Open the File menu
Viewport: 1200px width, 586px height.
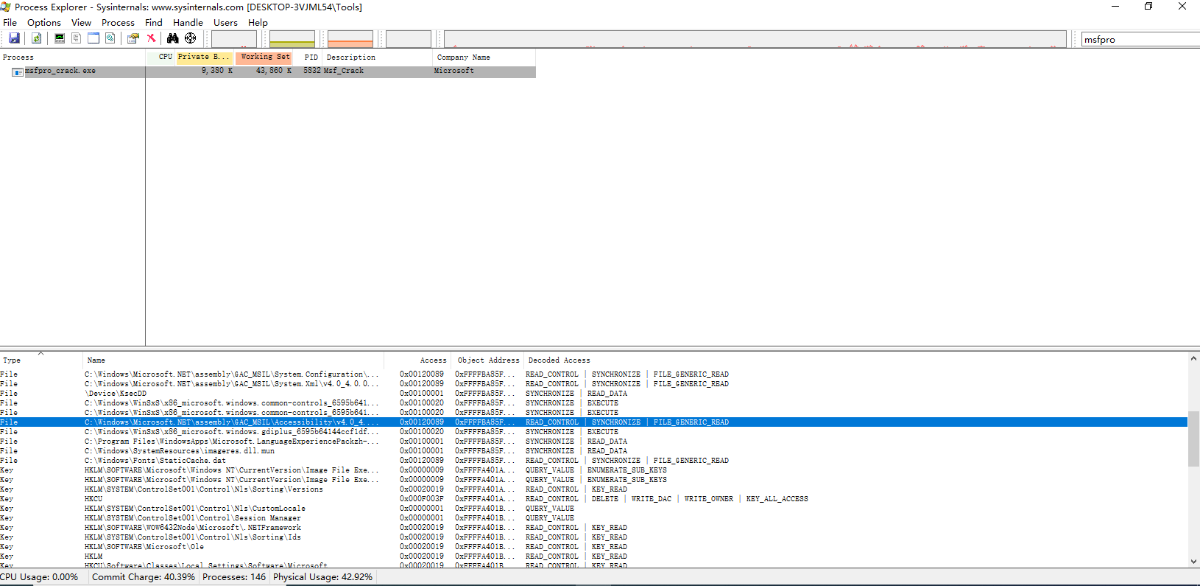(10, 22)
